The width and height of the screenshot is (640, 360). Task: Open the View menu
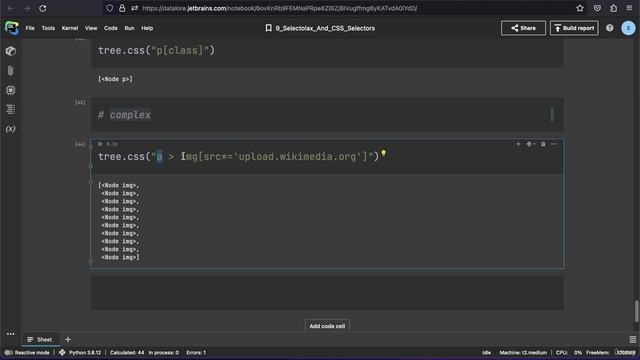pyautogui.click(x=91, y=28)
